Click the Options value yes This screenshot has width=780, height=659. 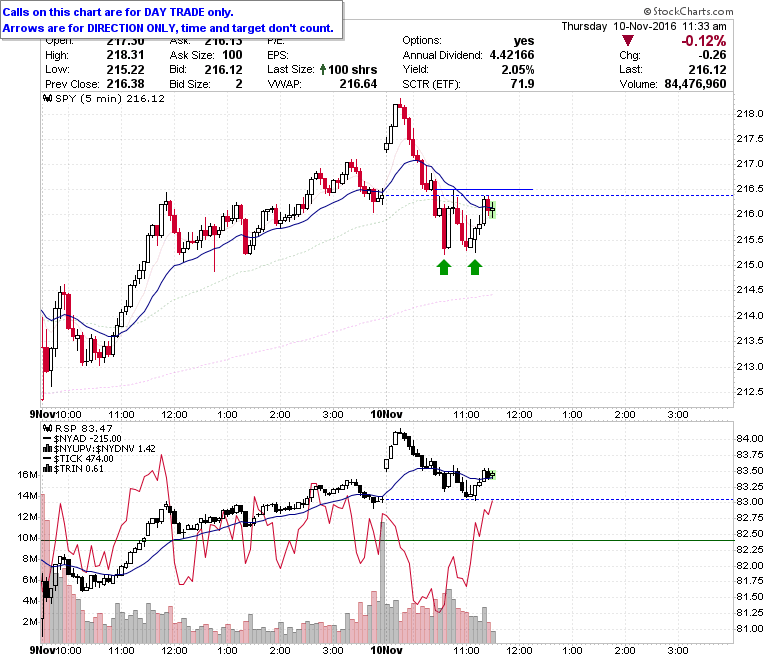[x=524, y=41]
